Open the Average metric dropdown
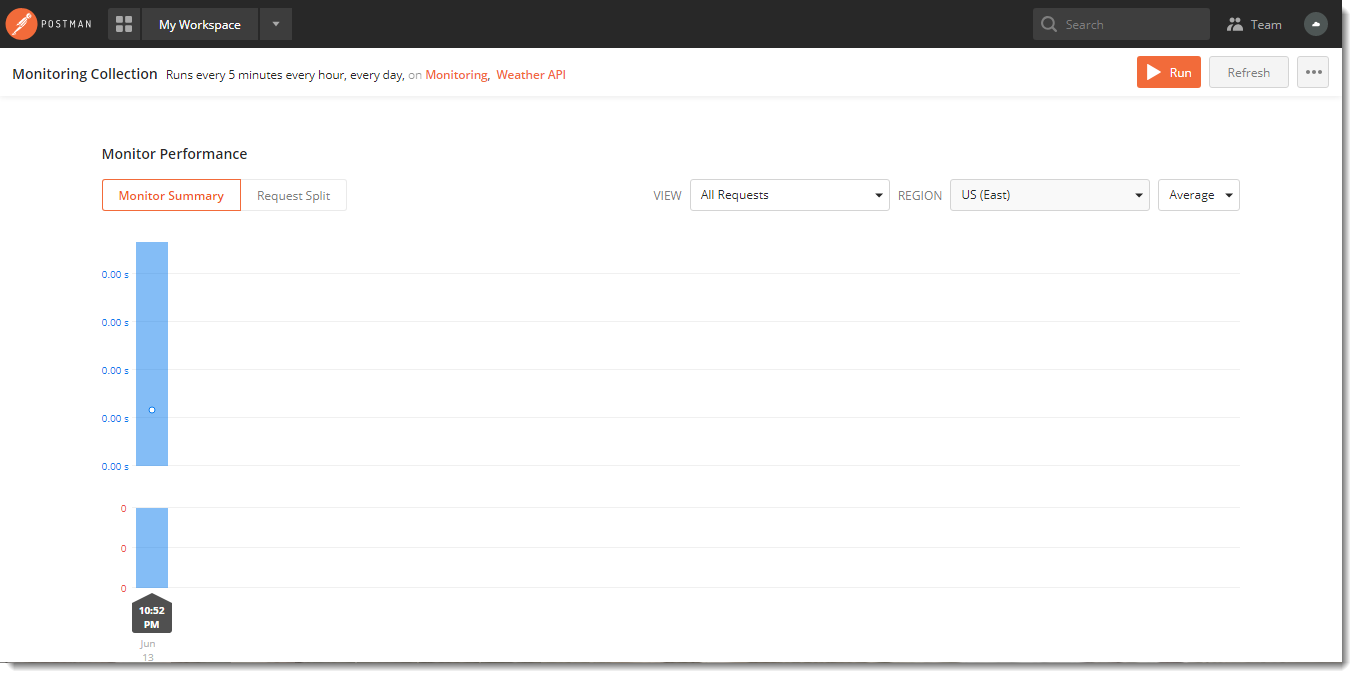 click(x=1198, y=195)
